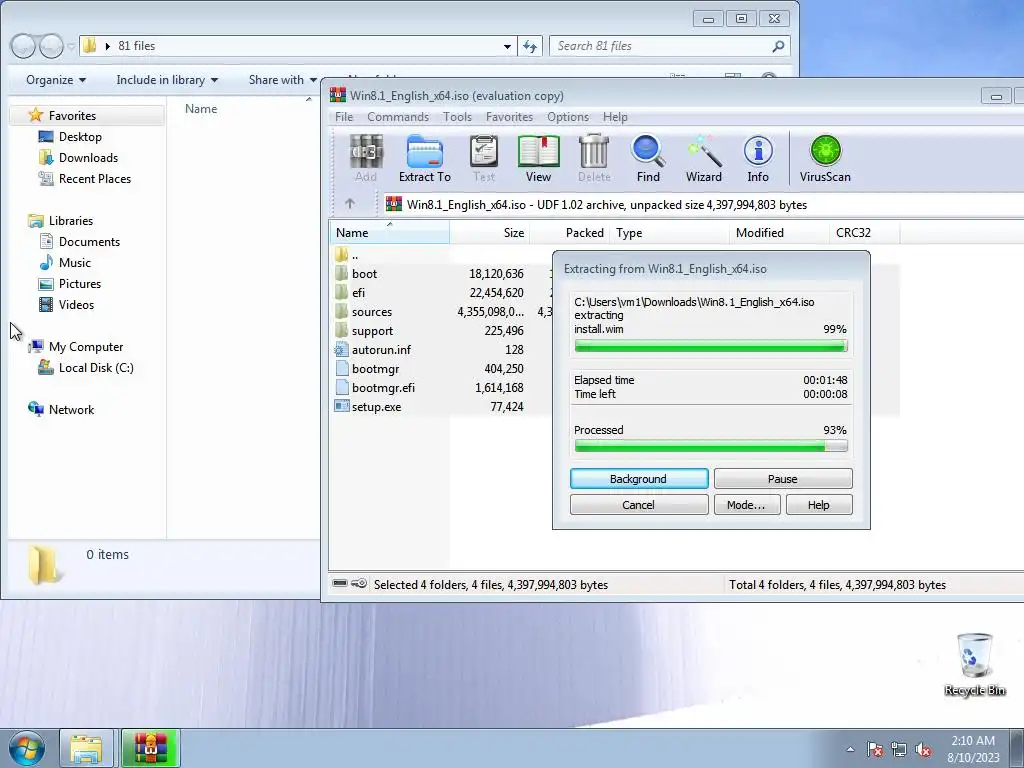This screenshot has height=768, width=1024.
Task: Open Windows Explorer from taskbar
Action: tap(86, 748)
